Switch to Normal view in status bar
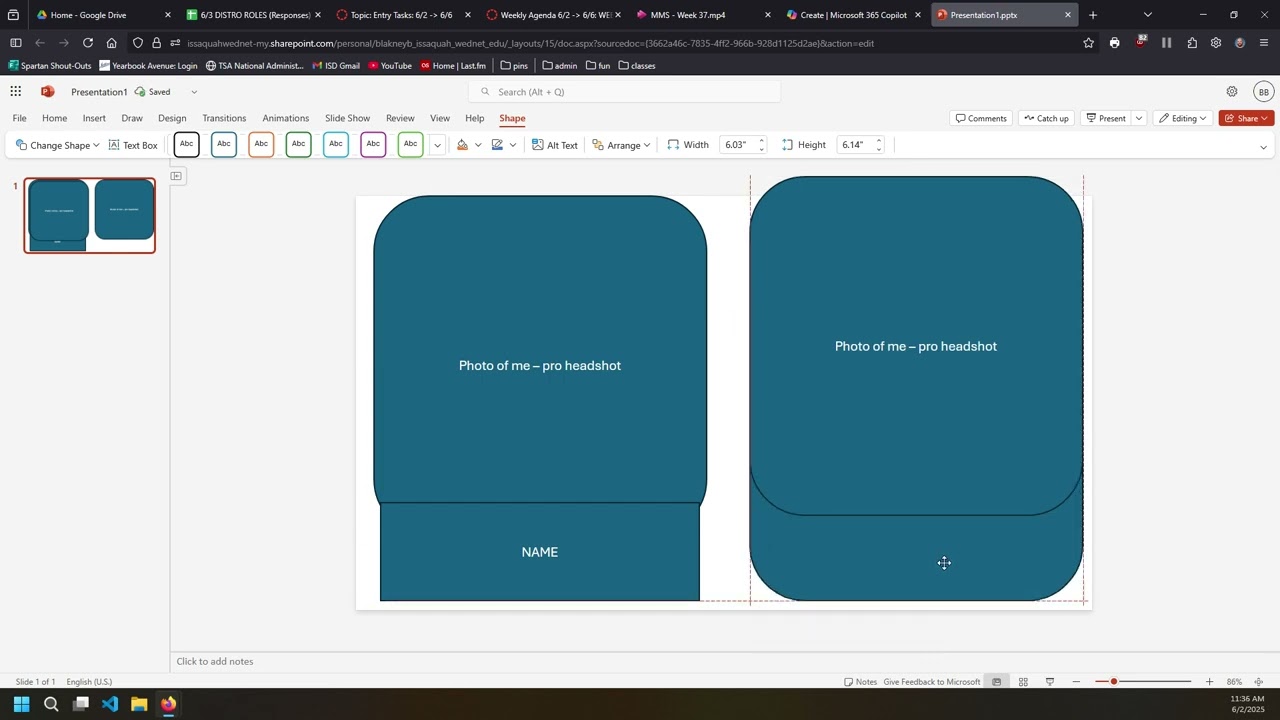 pyautogui.click(x=996, y=682)
